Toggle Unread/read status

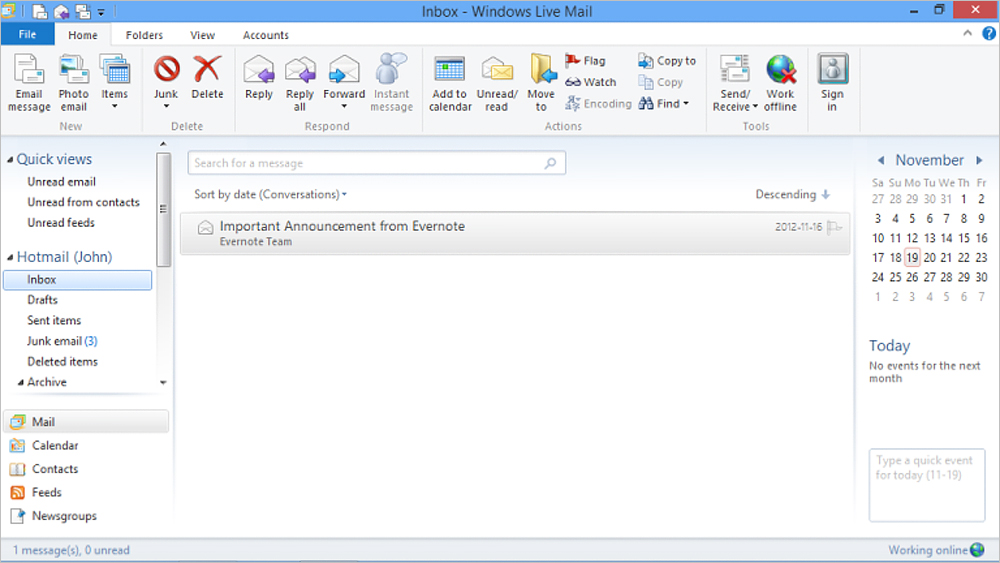pos(497,84)
